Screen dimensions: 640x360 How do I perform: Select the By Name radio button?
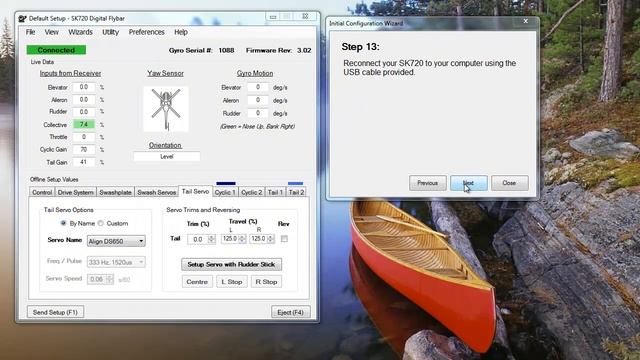pyautogui.click(x=63, y=223)
